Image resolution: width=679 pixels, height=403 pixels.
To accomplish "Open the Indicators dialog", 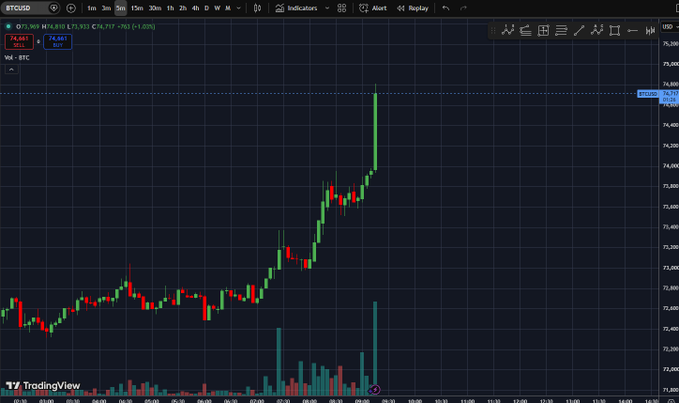I will pos(296,8).
